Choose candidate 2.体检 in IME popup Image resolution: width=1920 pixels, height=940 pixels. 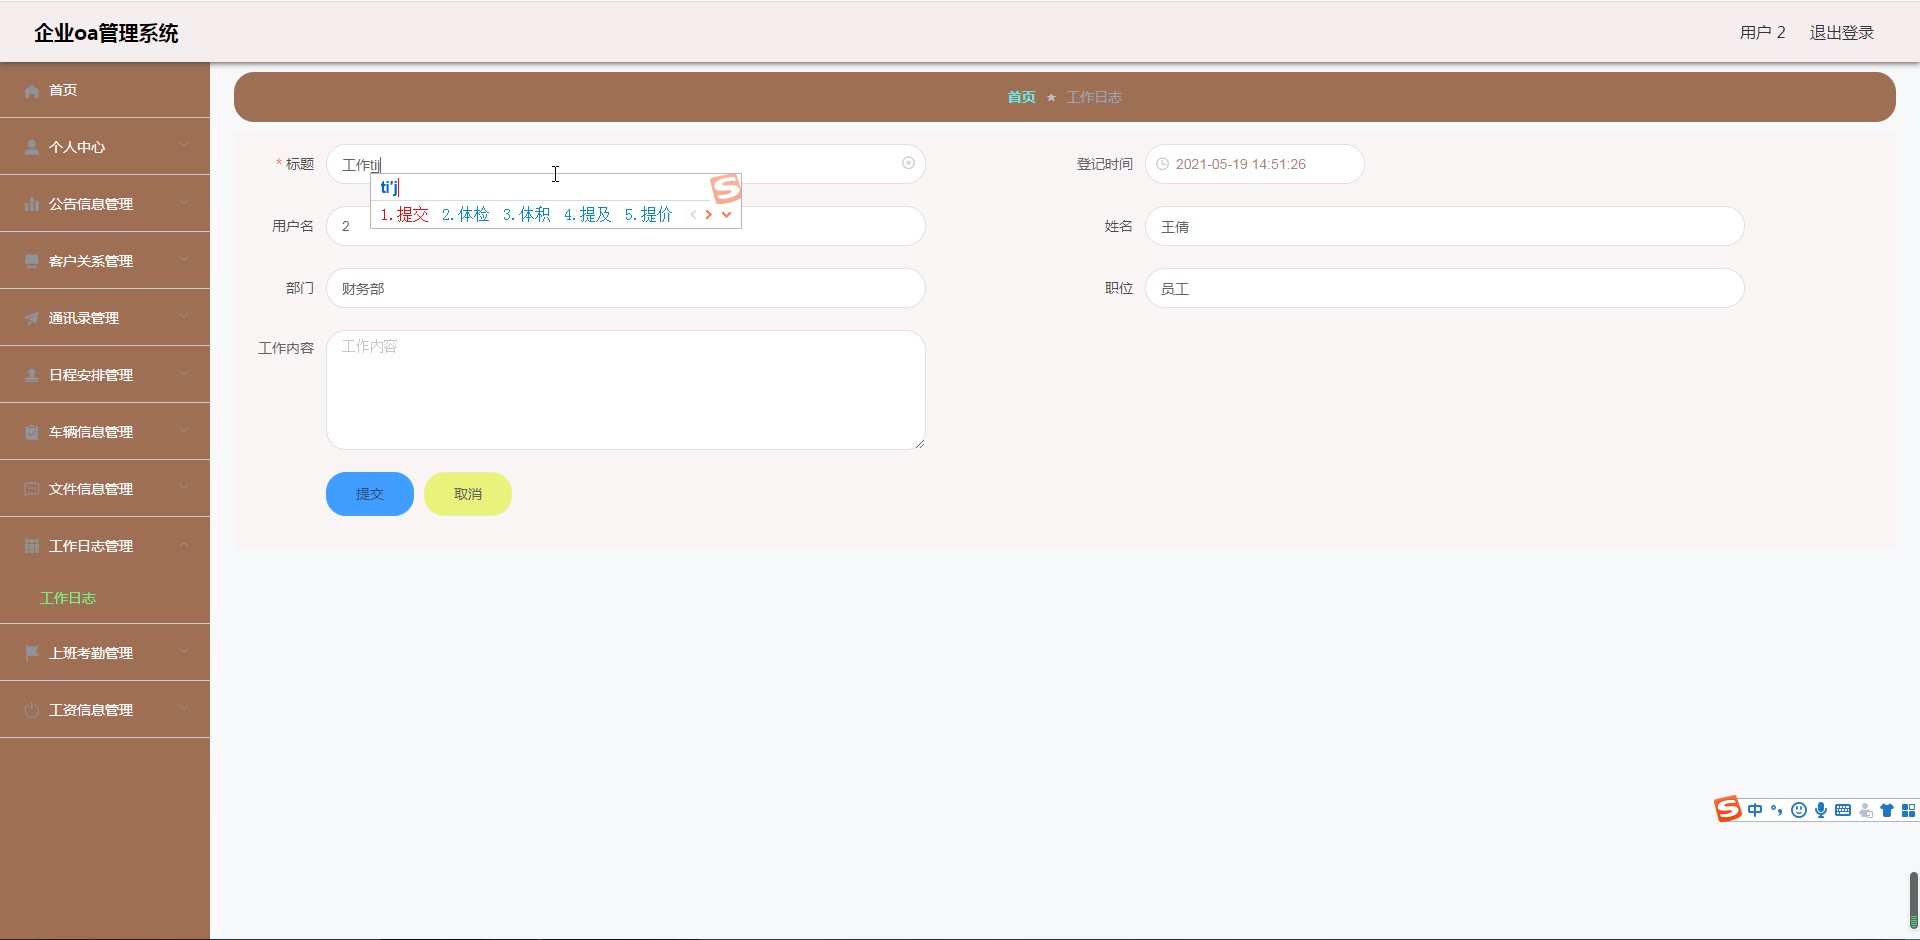click(465, 214)
